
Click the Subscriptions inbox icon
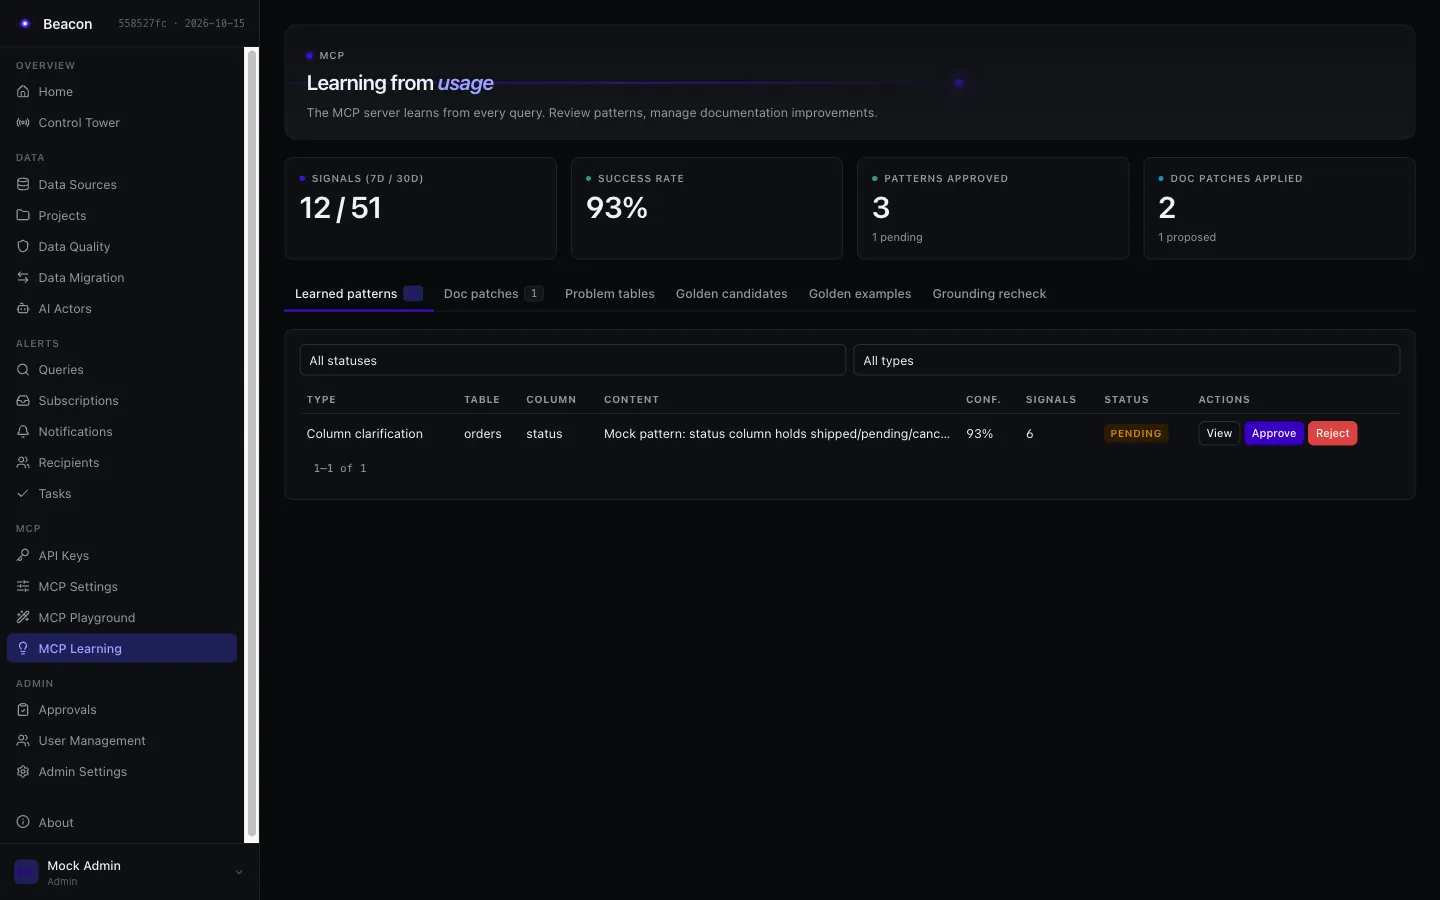click(23, 400)
